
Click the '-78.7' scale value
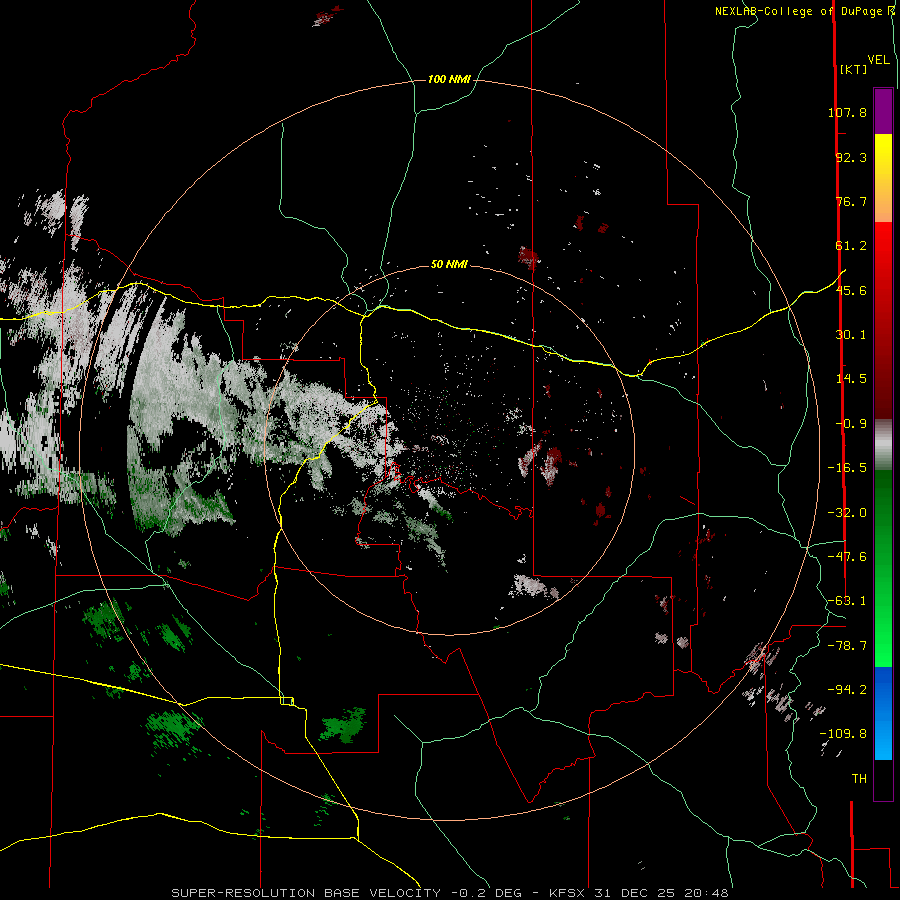[x=847, y=646]
